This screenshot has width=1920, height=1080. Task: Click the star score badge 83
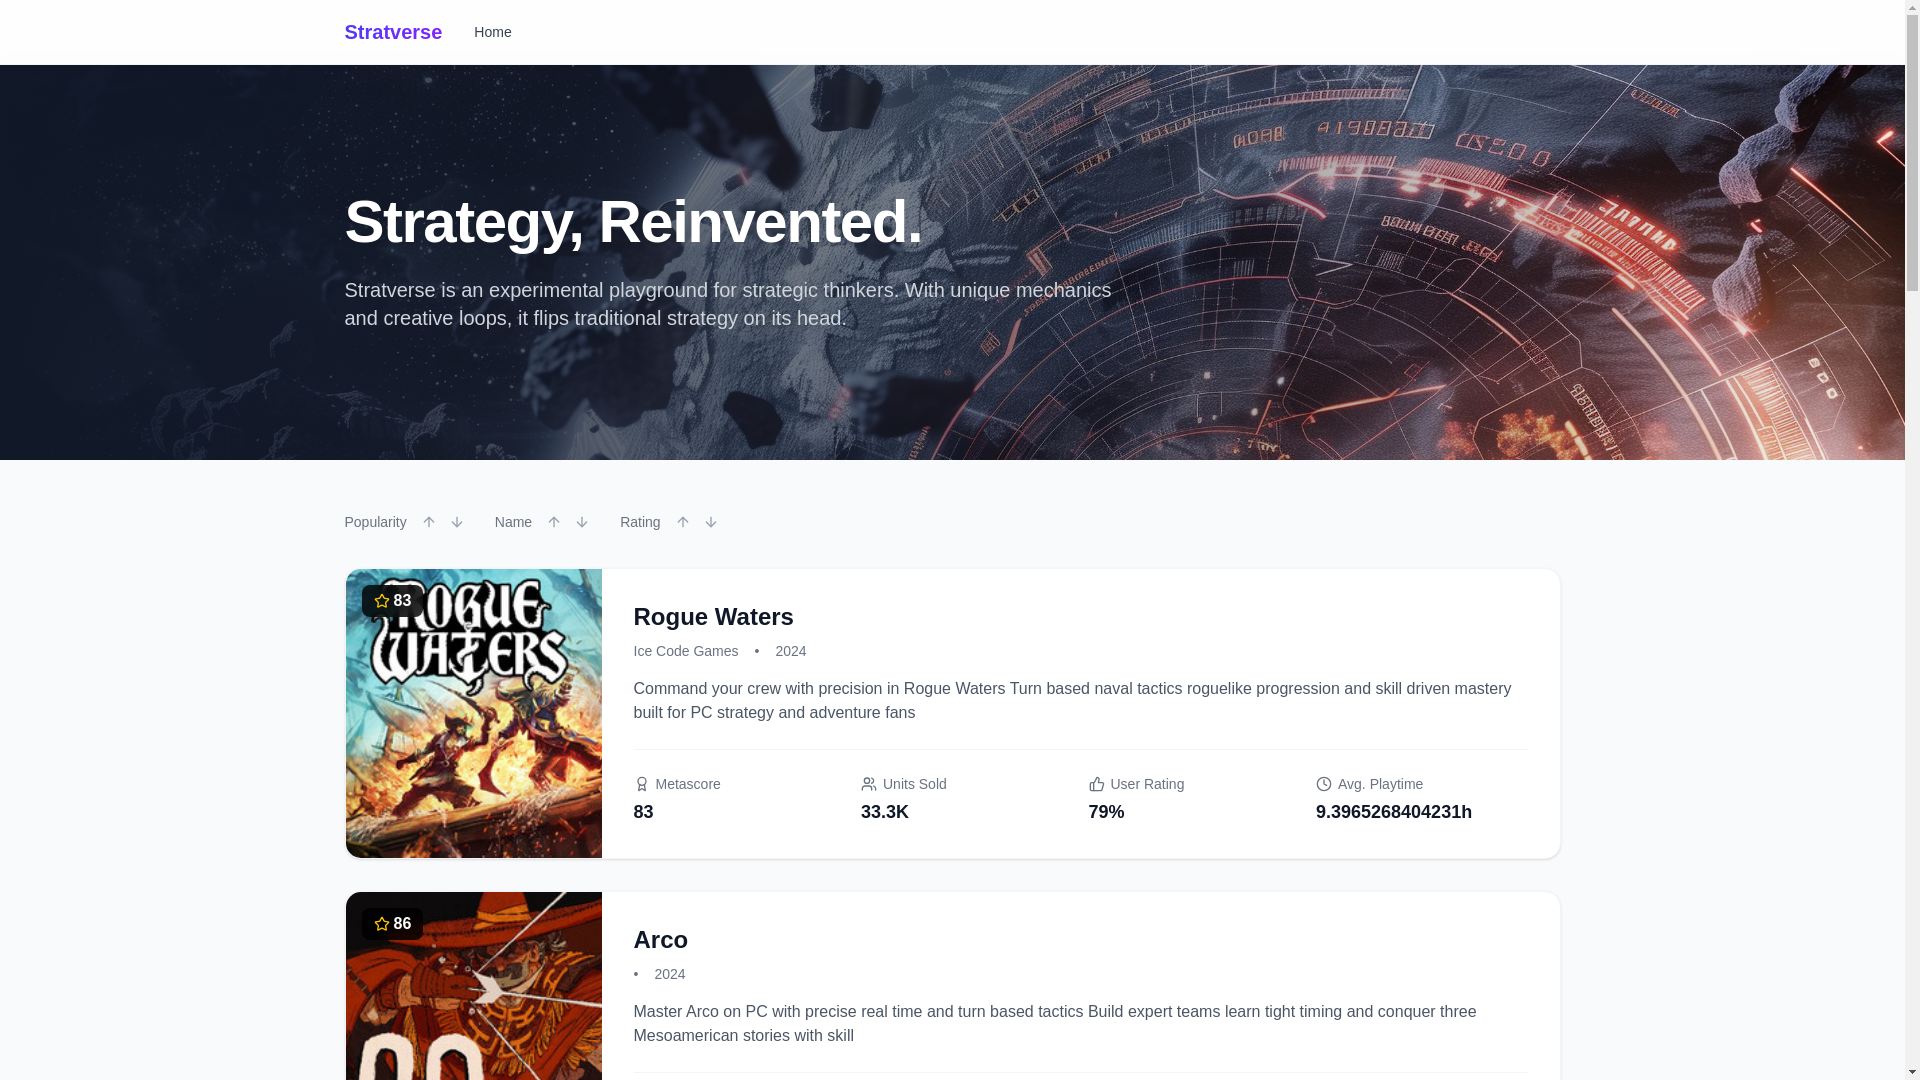click(x=392, y=601)
